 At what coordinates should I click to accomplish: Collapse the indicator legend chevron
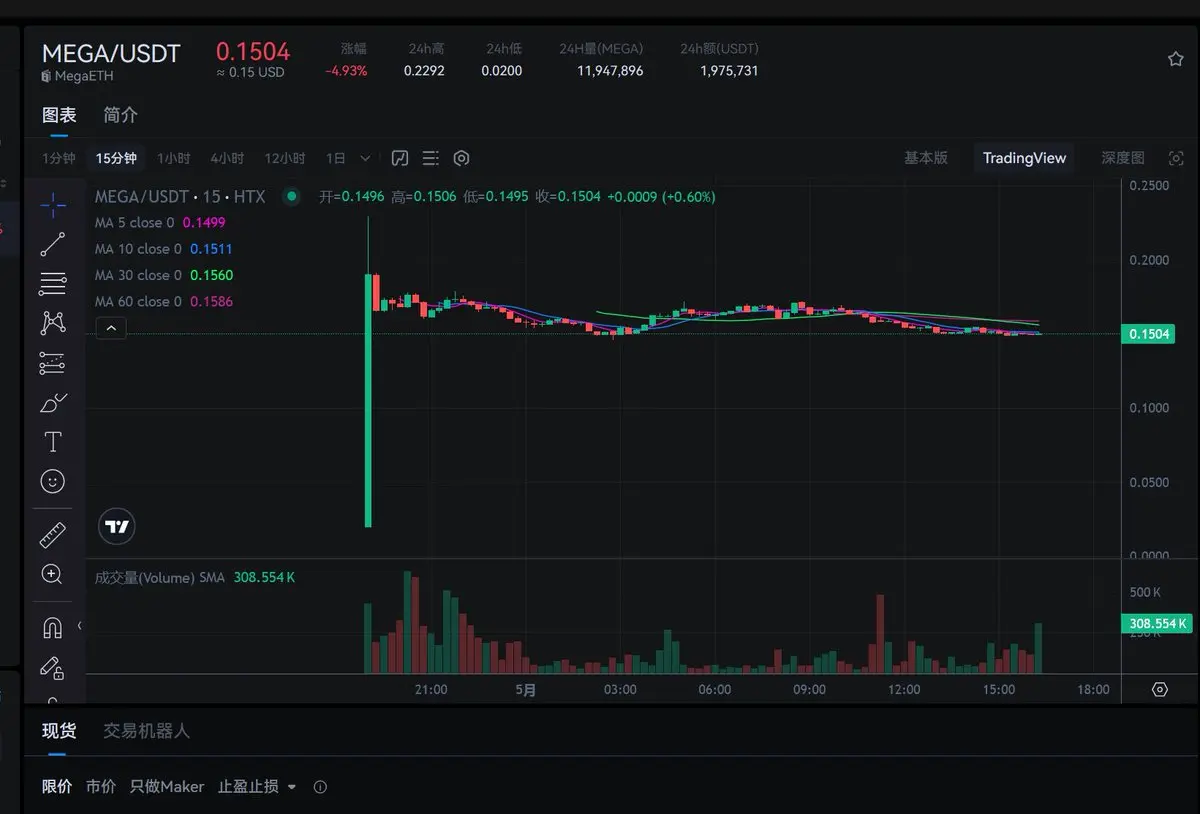[x=111, y=327]
